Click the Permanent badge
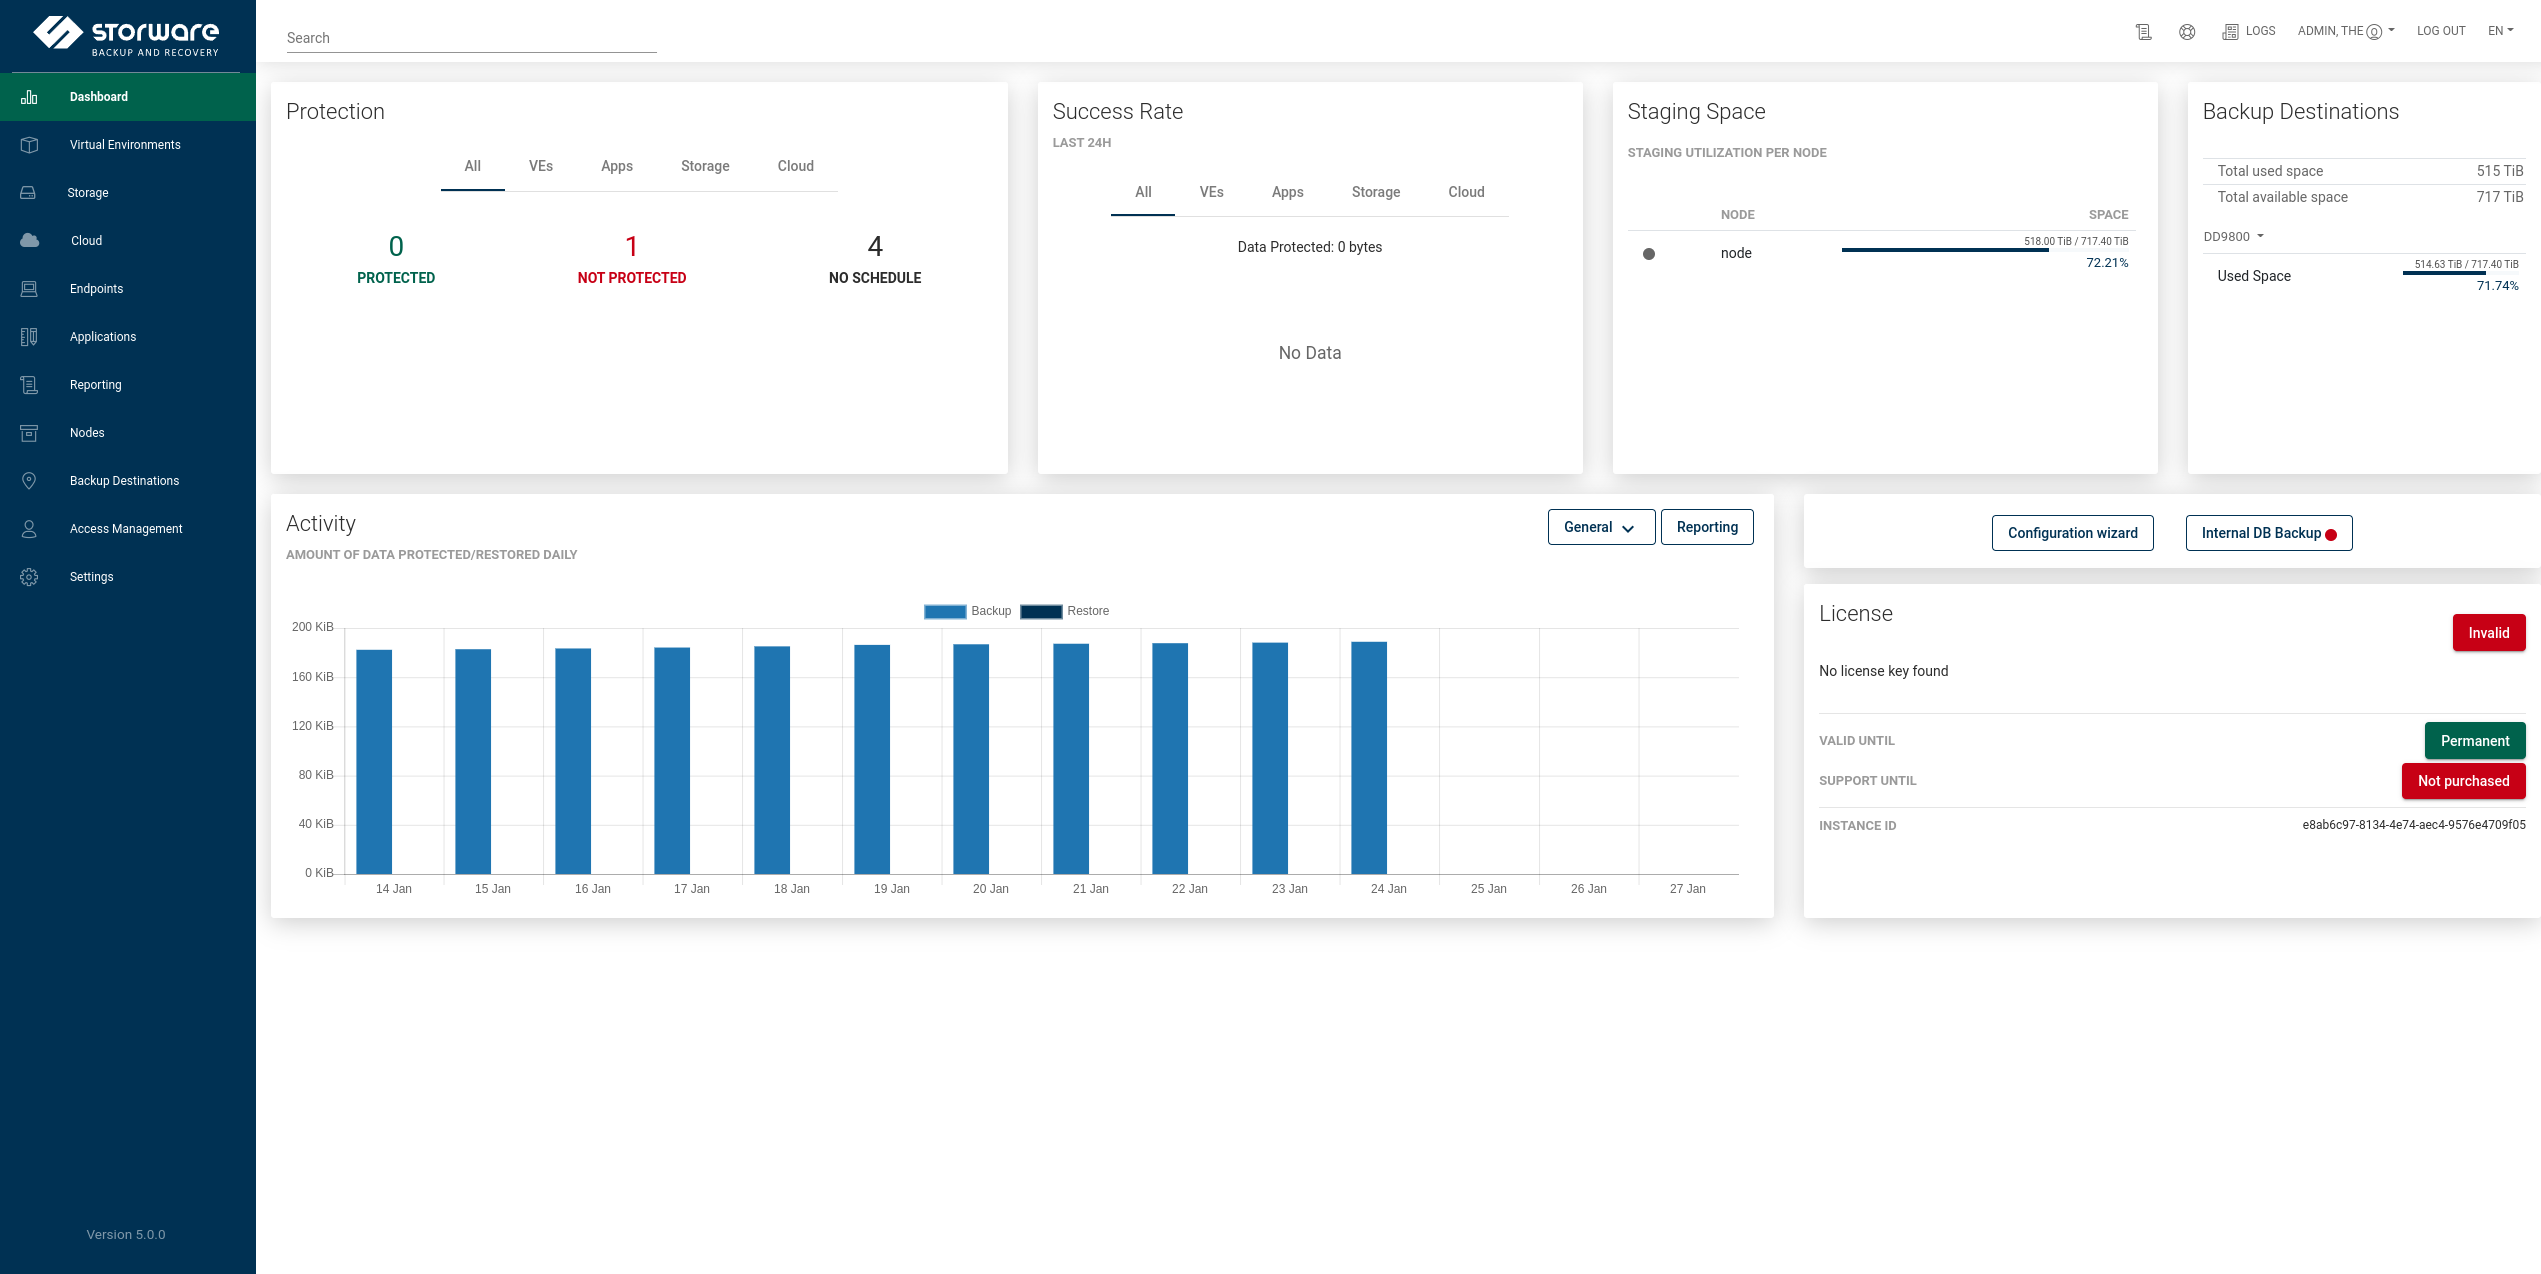This screenshot has height=1274, width=2541. coord(2475,741)
